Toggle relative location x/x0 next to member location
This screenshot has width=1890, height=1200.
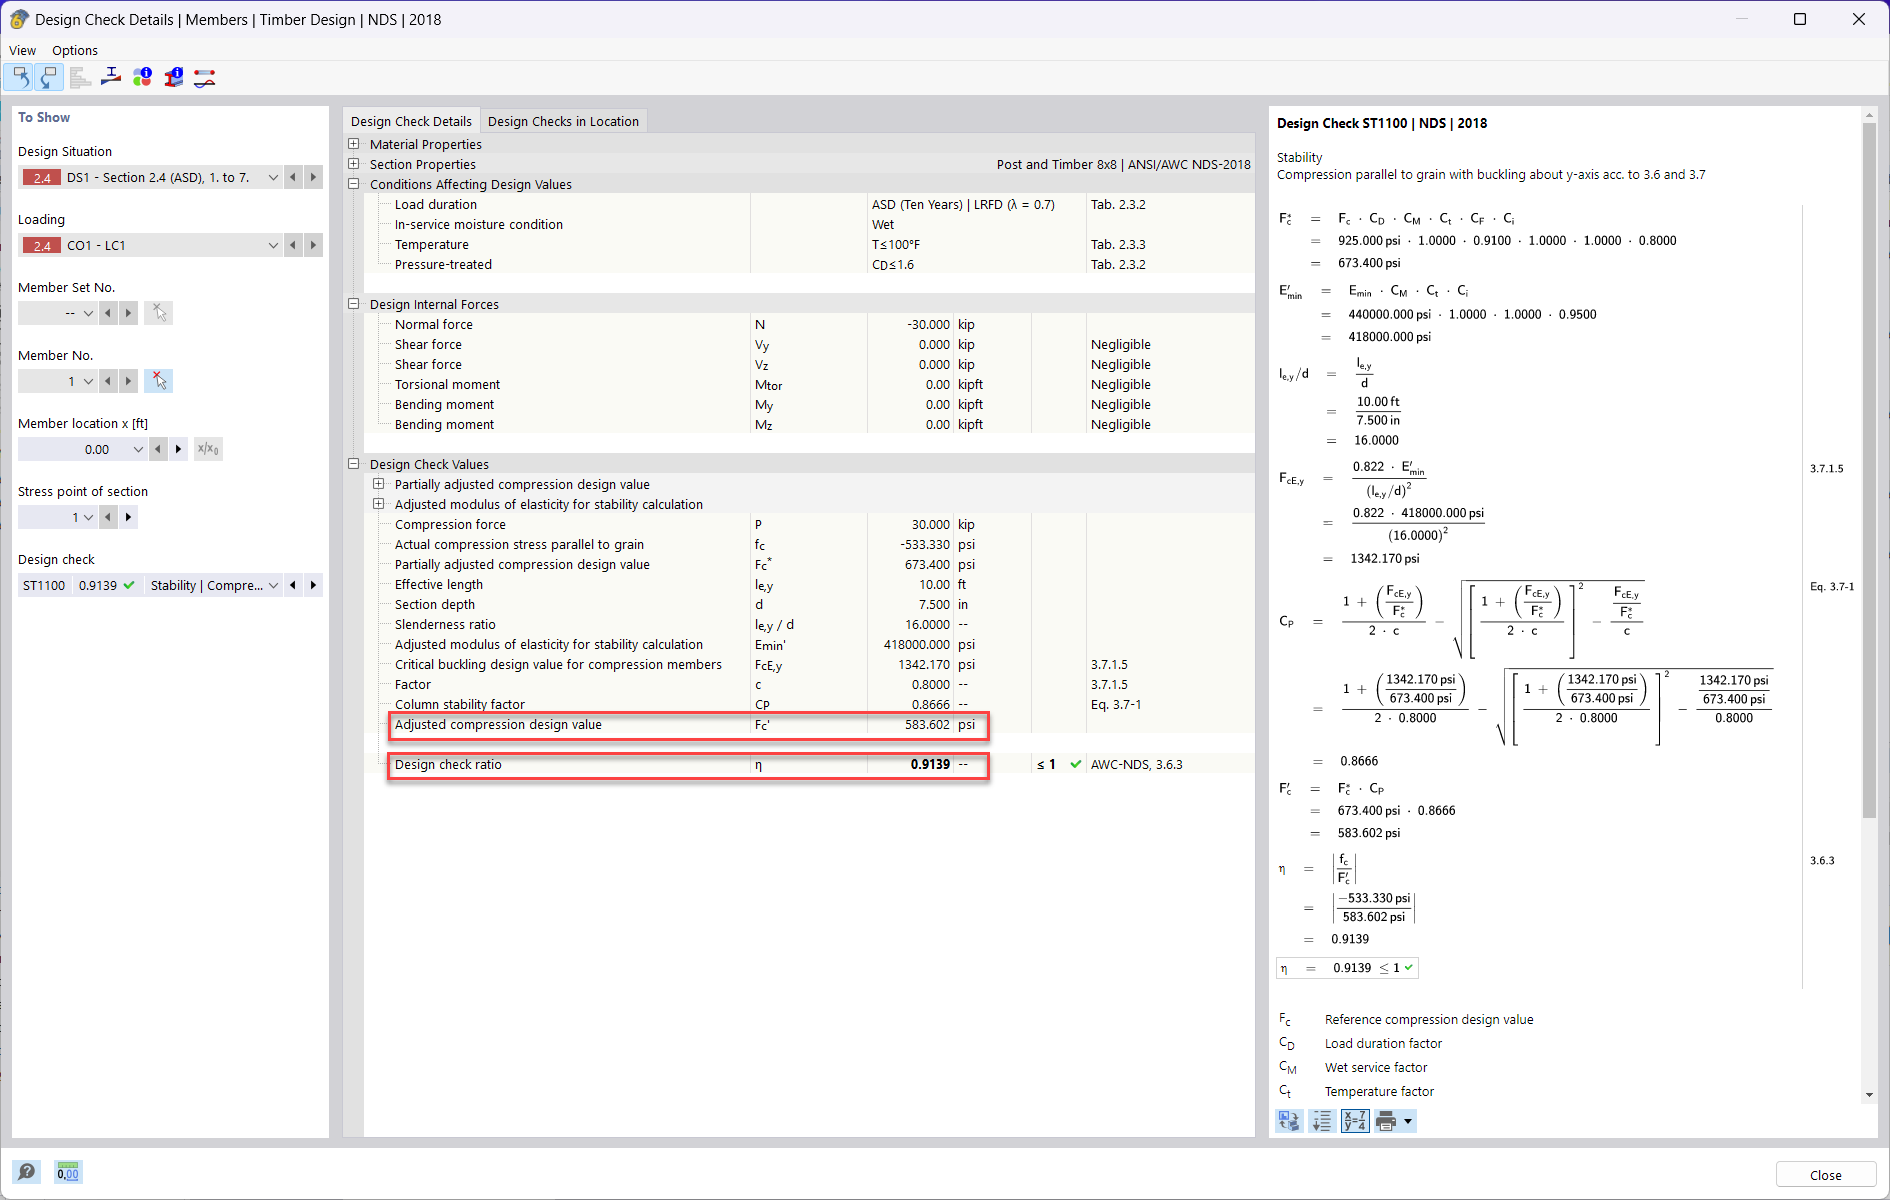[x=208, y=448]
